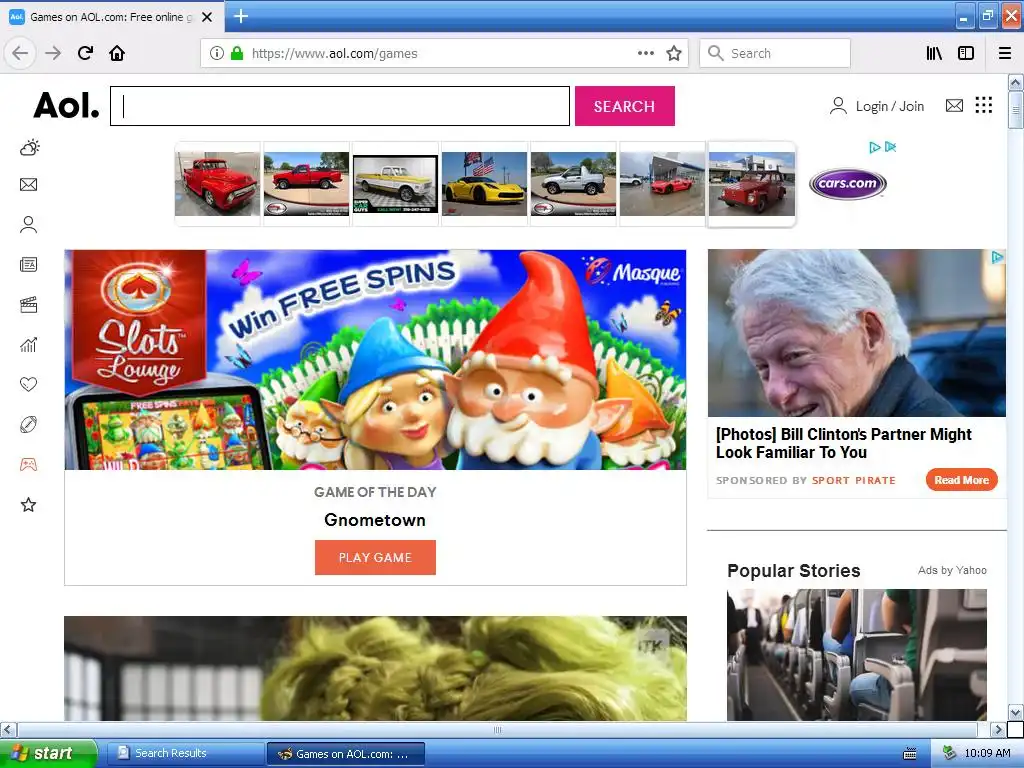Go forward with the browser Forward arrow
Image resolution: width=1024 pixels, height=768 pixels.
(x=53, y=53)
